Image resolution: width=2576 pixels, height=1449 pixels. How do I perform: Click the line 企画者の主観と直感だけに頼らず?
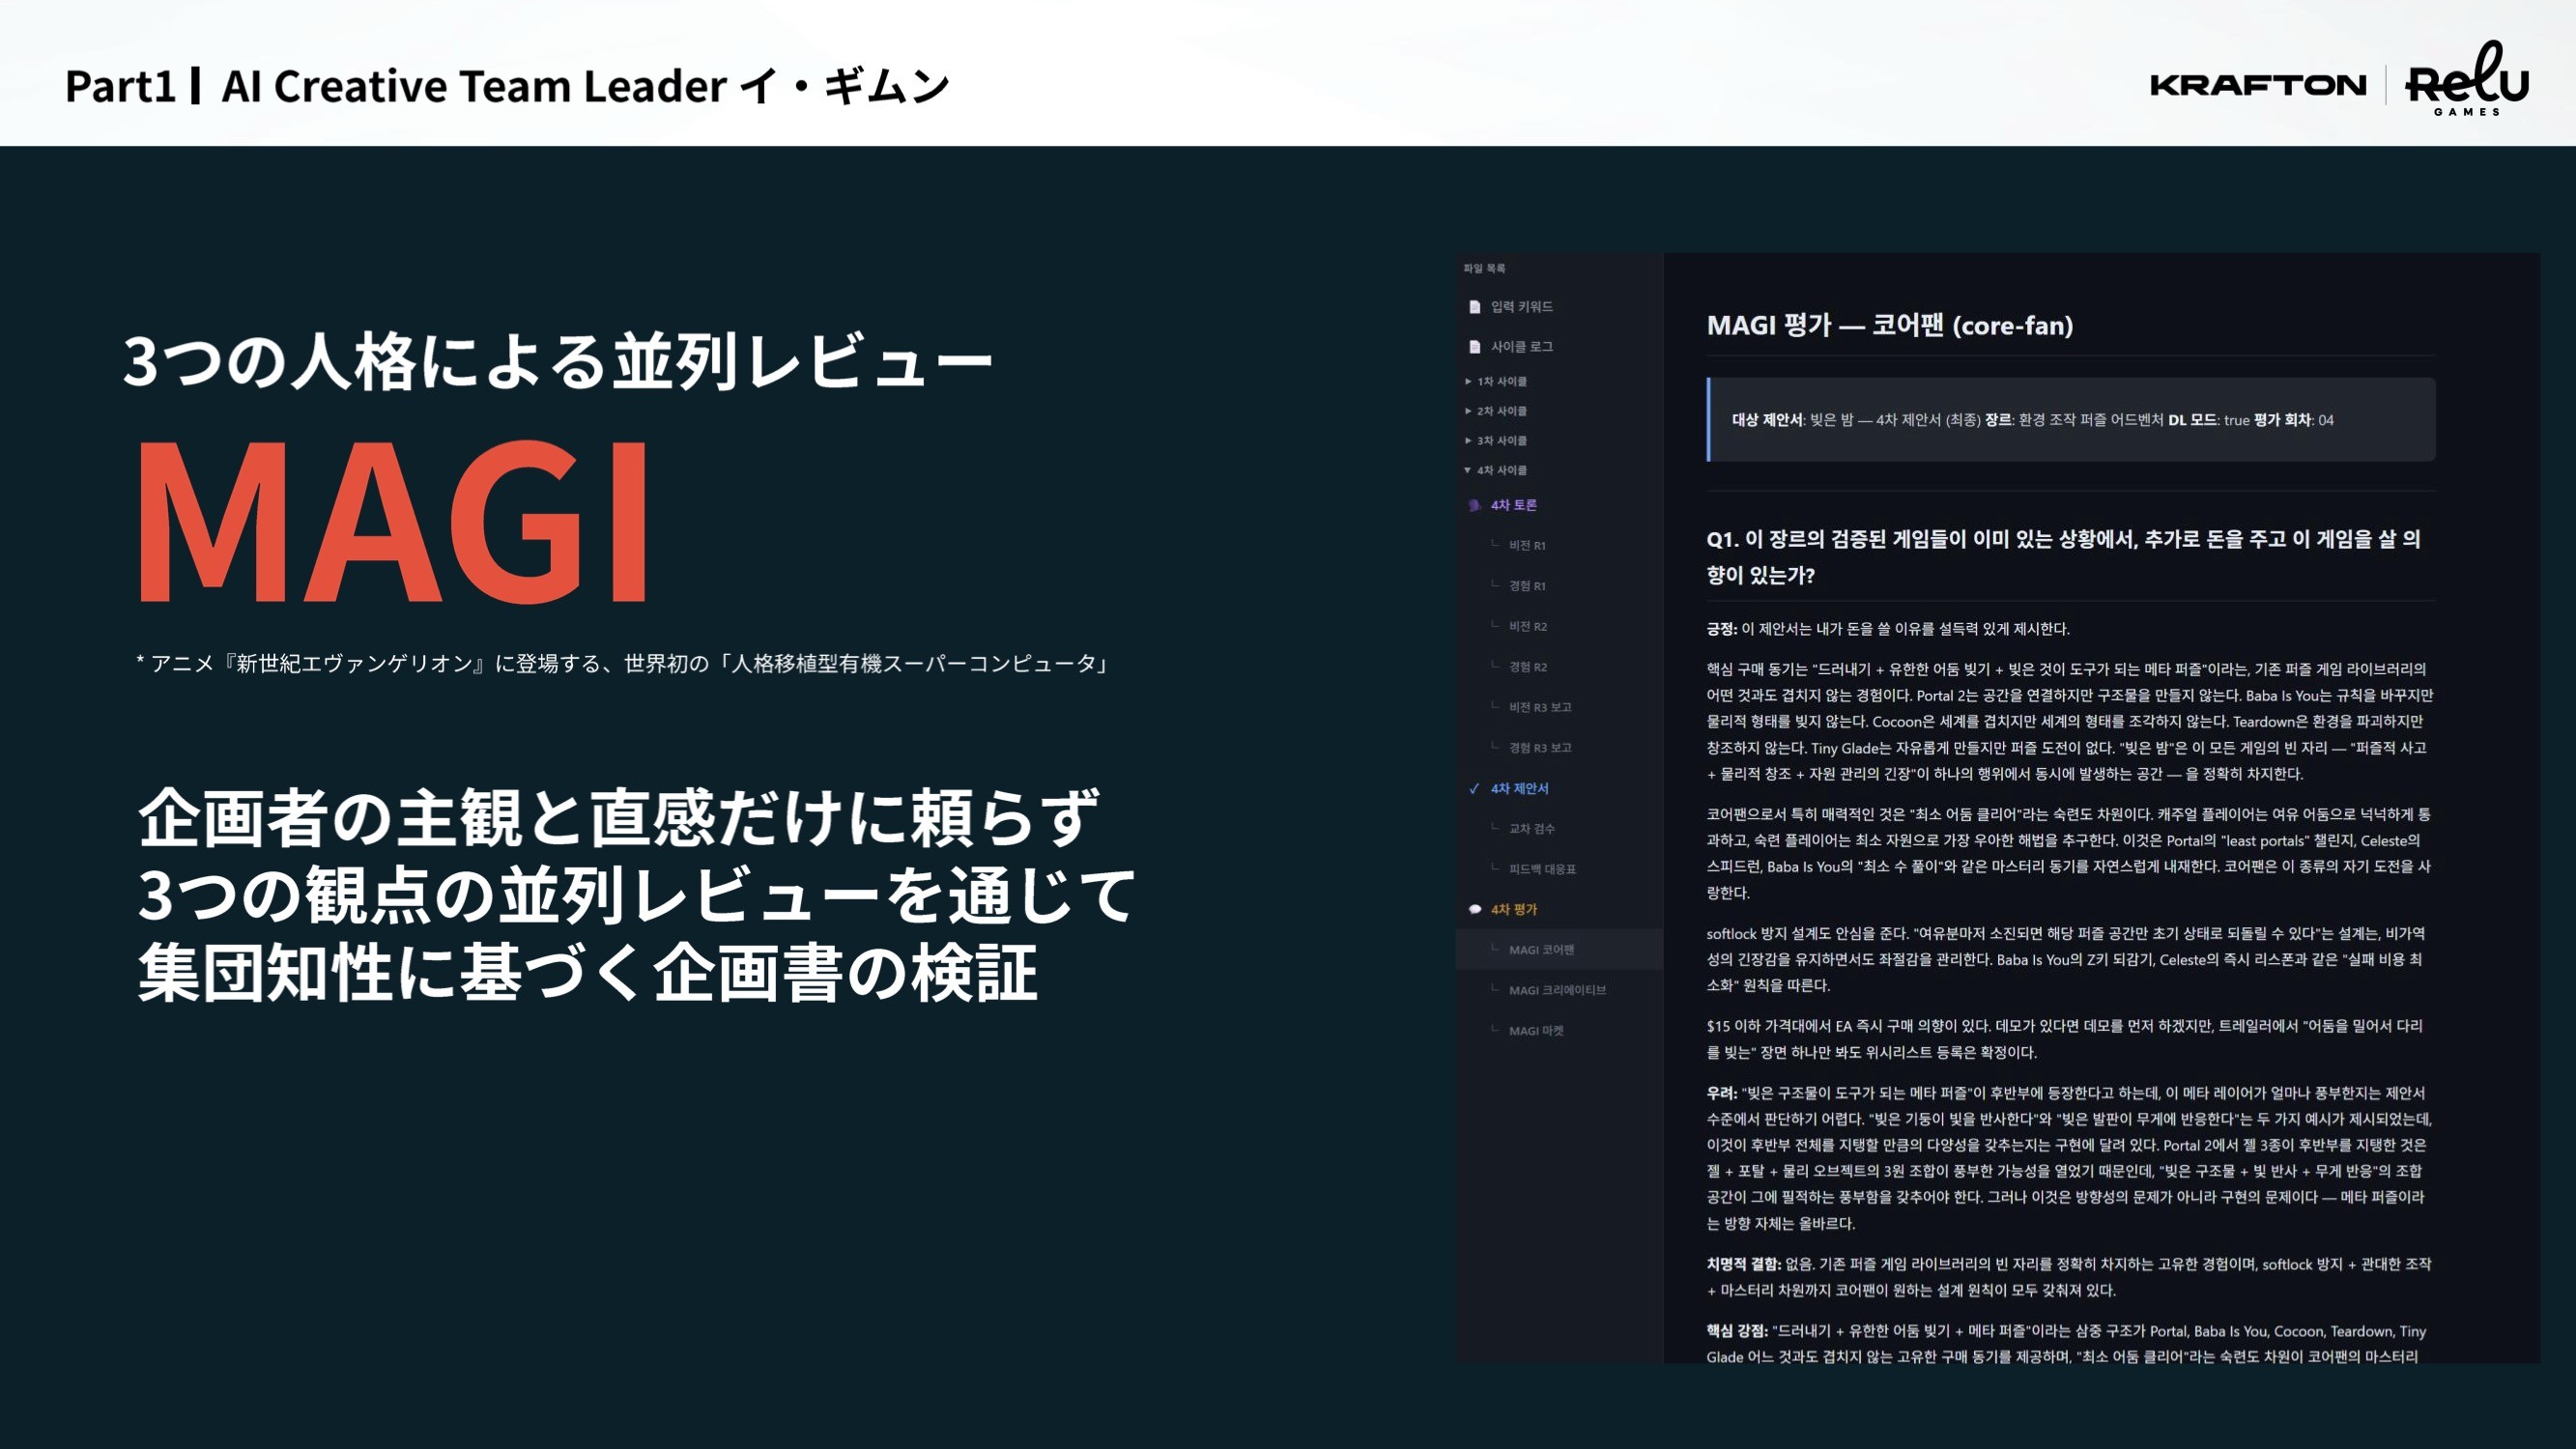(x=619, y=817)
